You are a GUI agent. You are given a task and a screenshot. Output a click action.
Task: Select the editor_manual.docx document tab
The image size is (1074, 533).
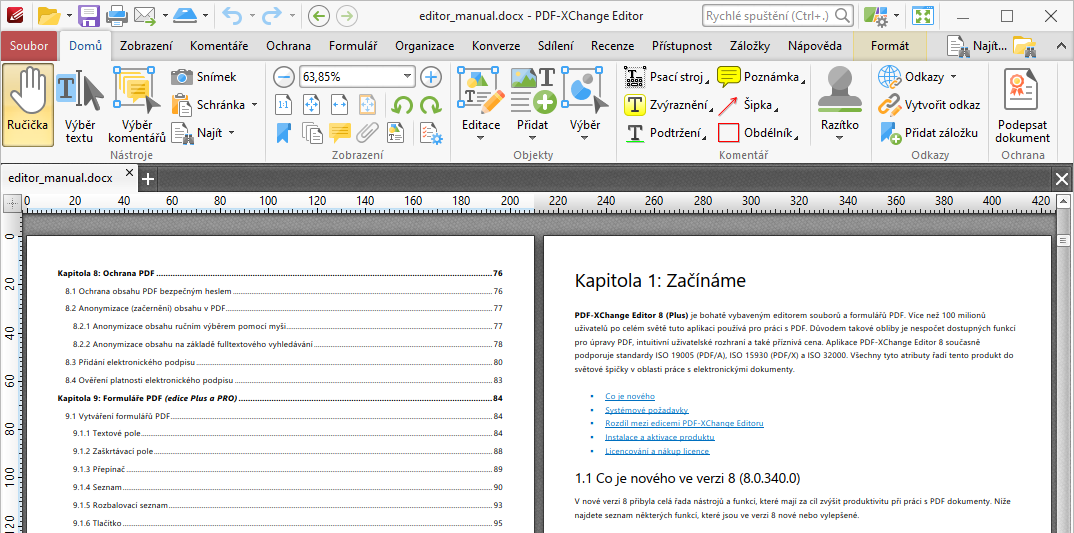(x=60, y=178)
